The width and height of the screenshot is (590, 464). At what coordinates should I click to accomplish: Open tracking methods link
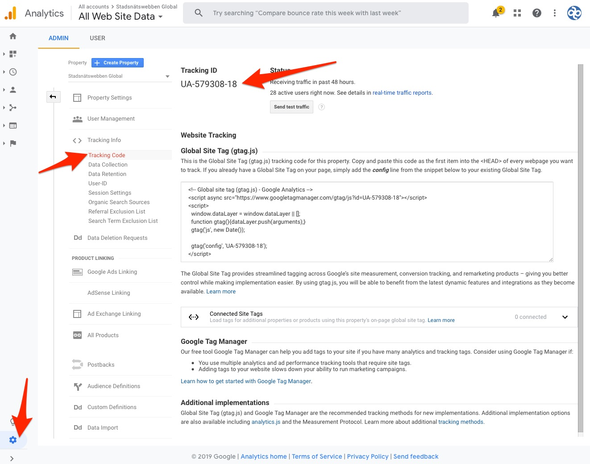(x=461, y=422)
